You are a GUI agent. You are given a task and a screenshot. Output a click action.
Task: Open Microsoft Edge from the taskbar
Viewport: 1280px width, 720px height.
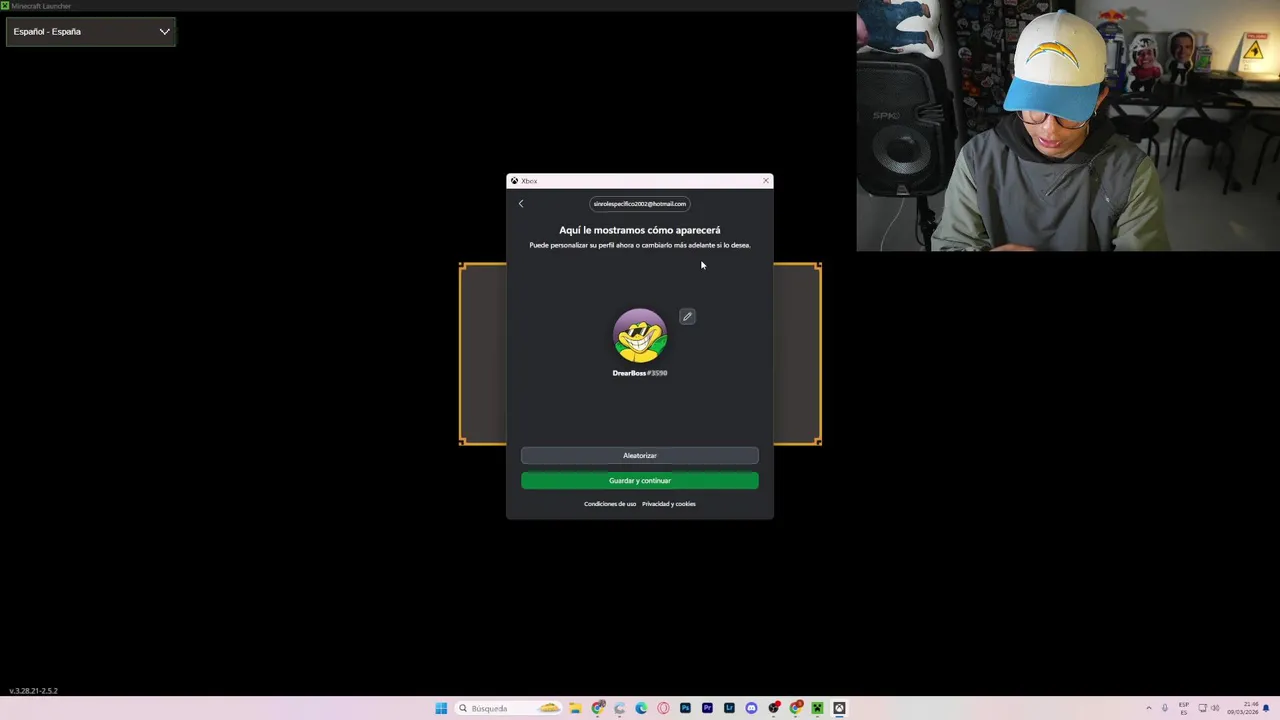pos(641,708)
